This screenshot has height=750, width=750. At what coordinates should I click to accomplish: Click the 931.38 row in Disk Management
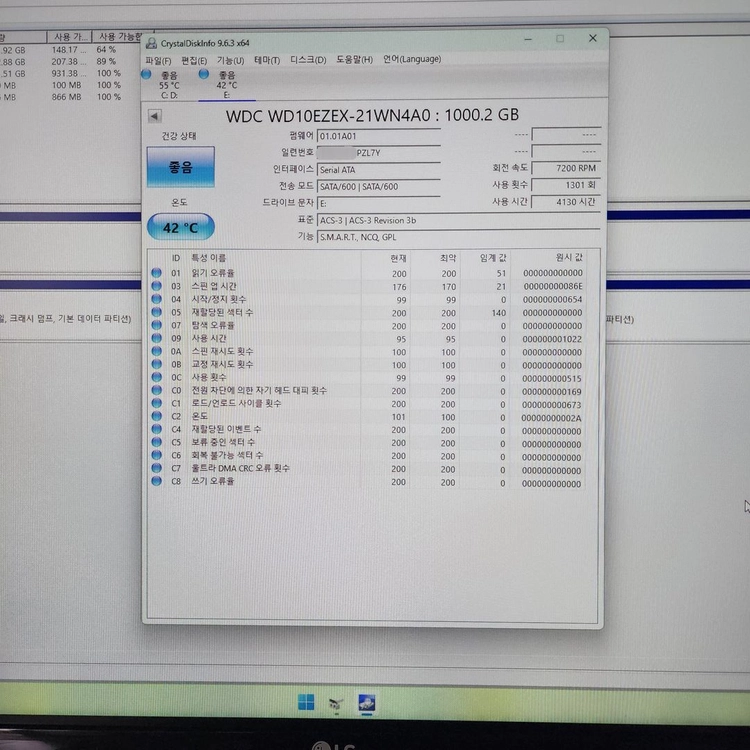point(69,73)
